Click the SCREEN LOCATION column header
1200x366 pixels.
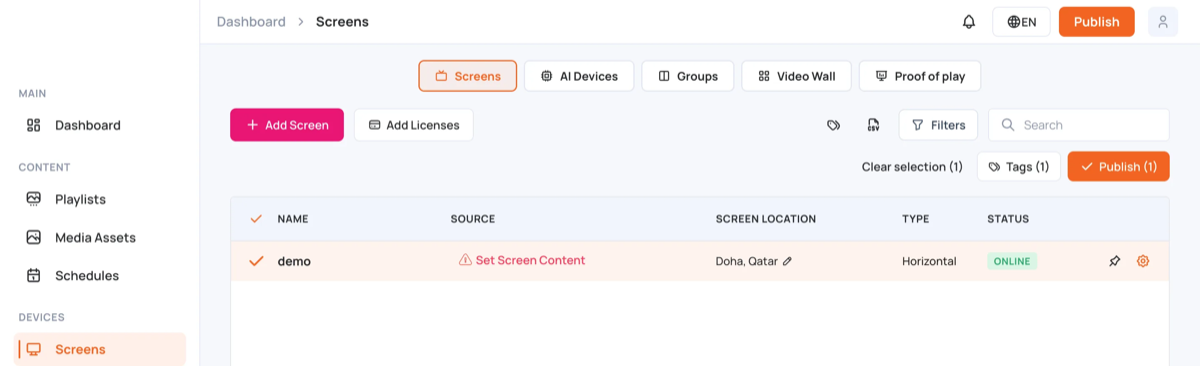point(766,219)
